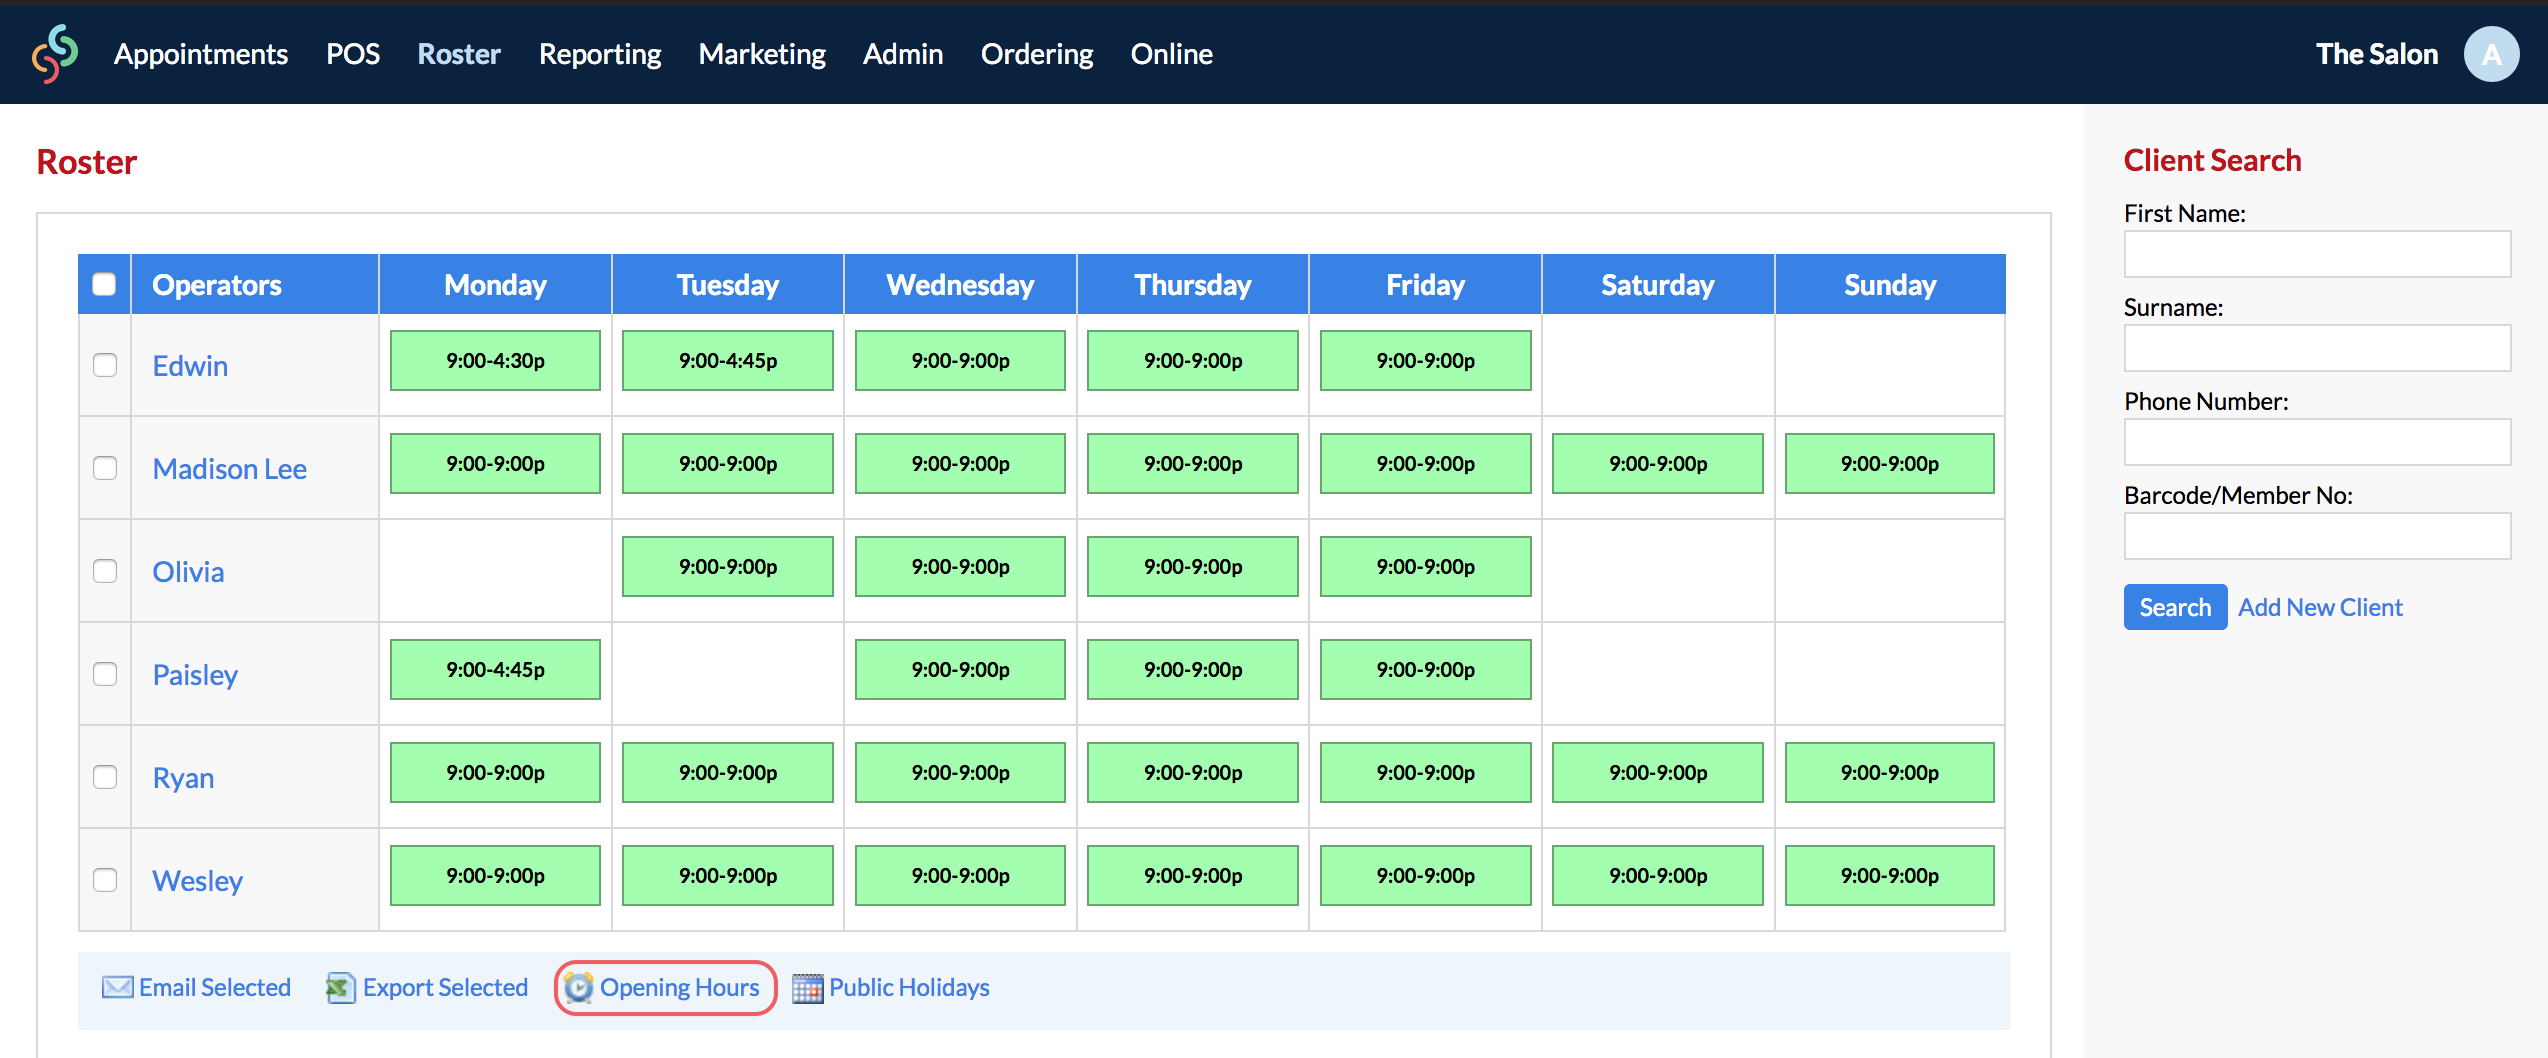This screenshot has width=2548, height=1058.
Task: Open the Add New Client link
Action: 2320,607
